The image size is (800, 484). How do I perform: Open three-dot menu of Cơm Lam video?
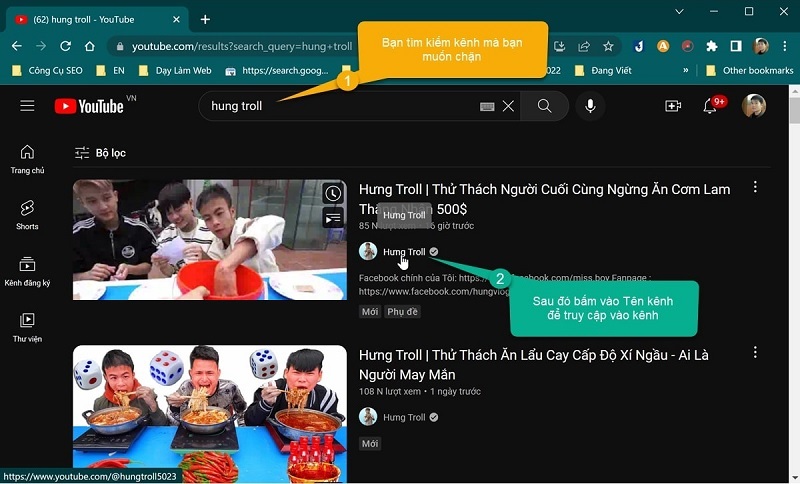tap(755, 187)
